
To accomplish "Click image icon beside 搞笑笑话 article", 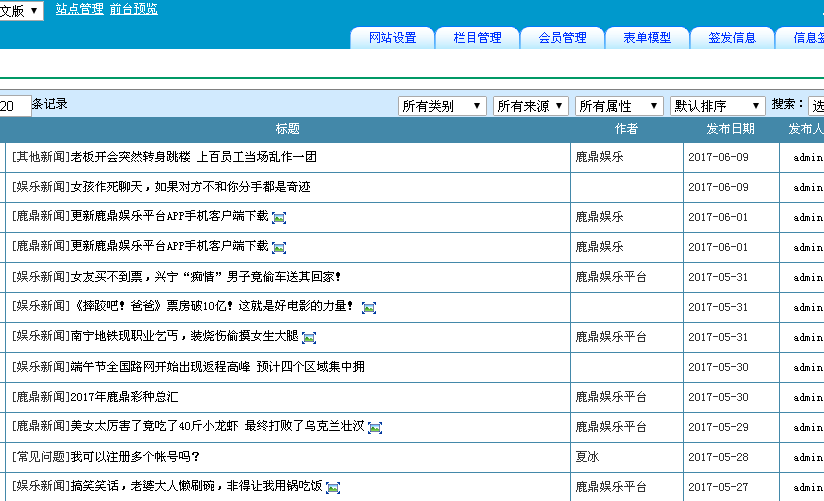I will [x=333, y=488].
